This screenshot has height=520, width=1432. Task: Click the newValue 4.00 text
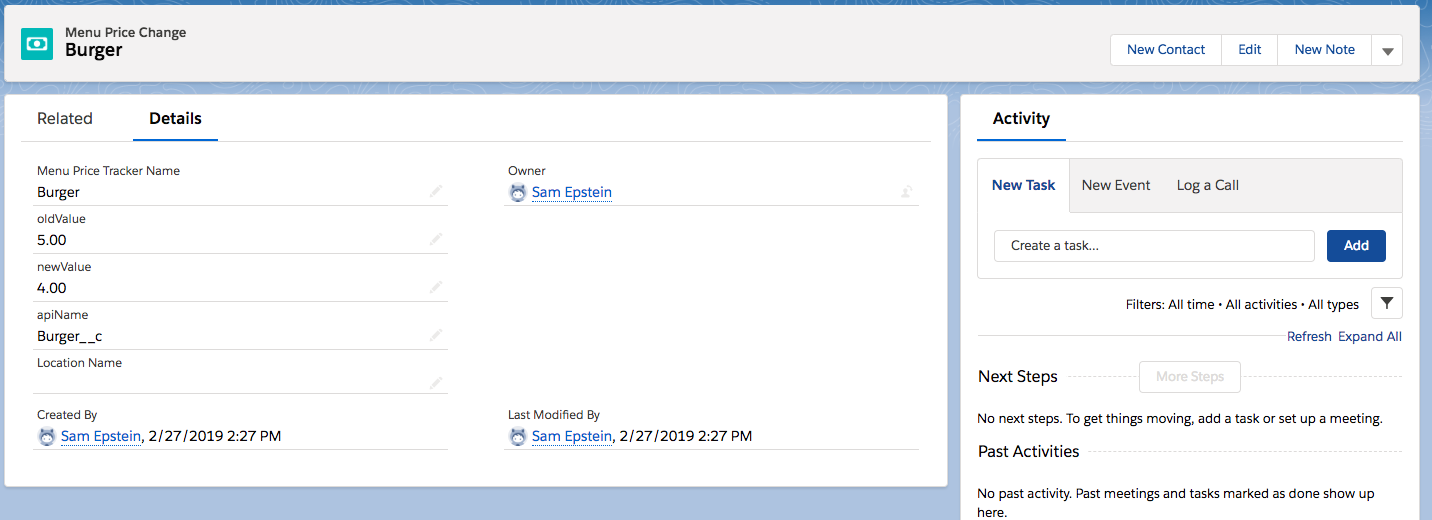pyautogui.click(x=52, y=288)
